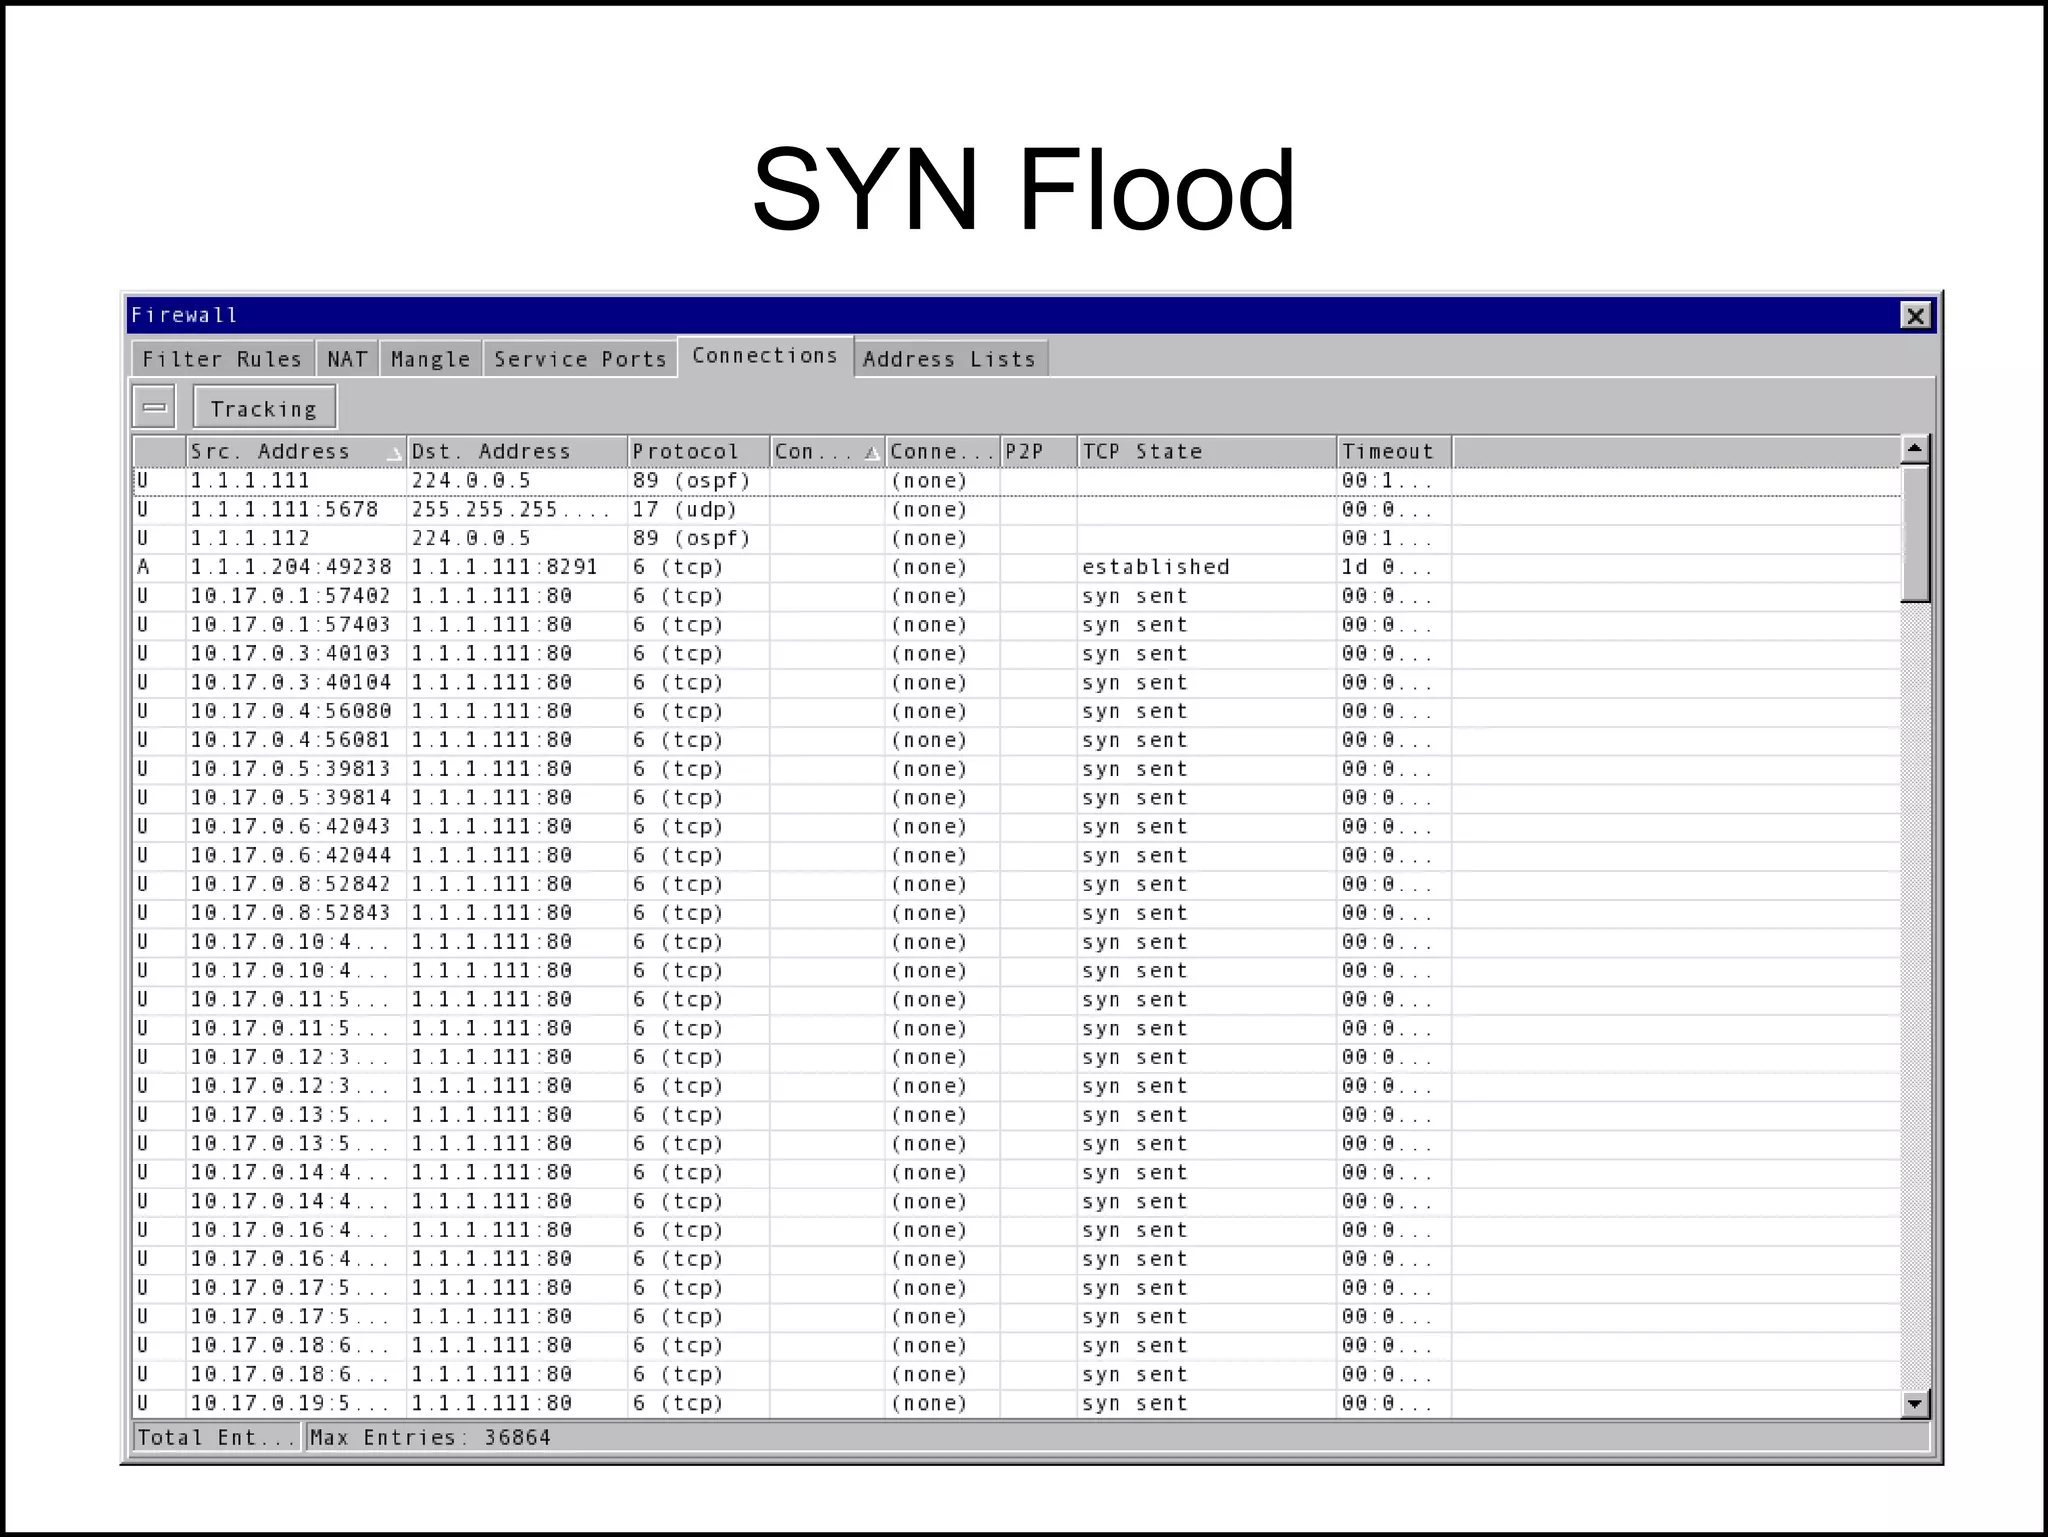Go to the Address Lists tab

(x=949, y=359)
